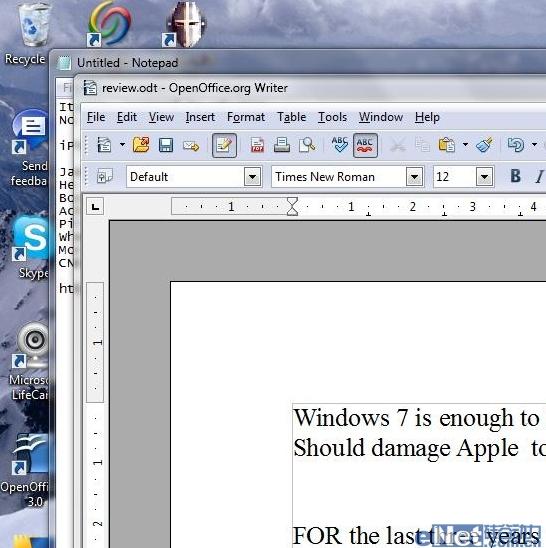
Task: Click the Untitled - Notepad title bar
Action: 297,63
